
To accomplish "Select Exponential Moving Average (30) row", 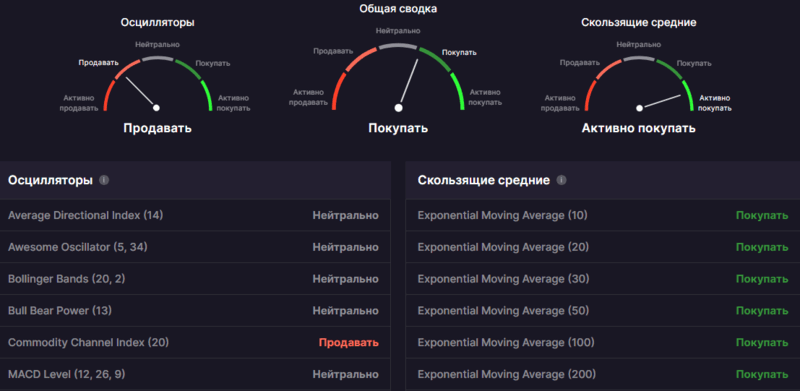I will coord(603,279).
